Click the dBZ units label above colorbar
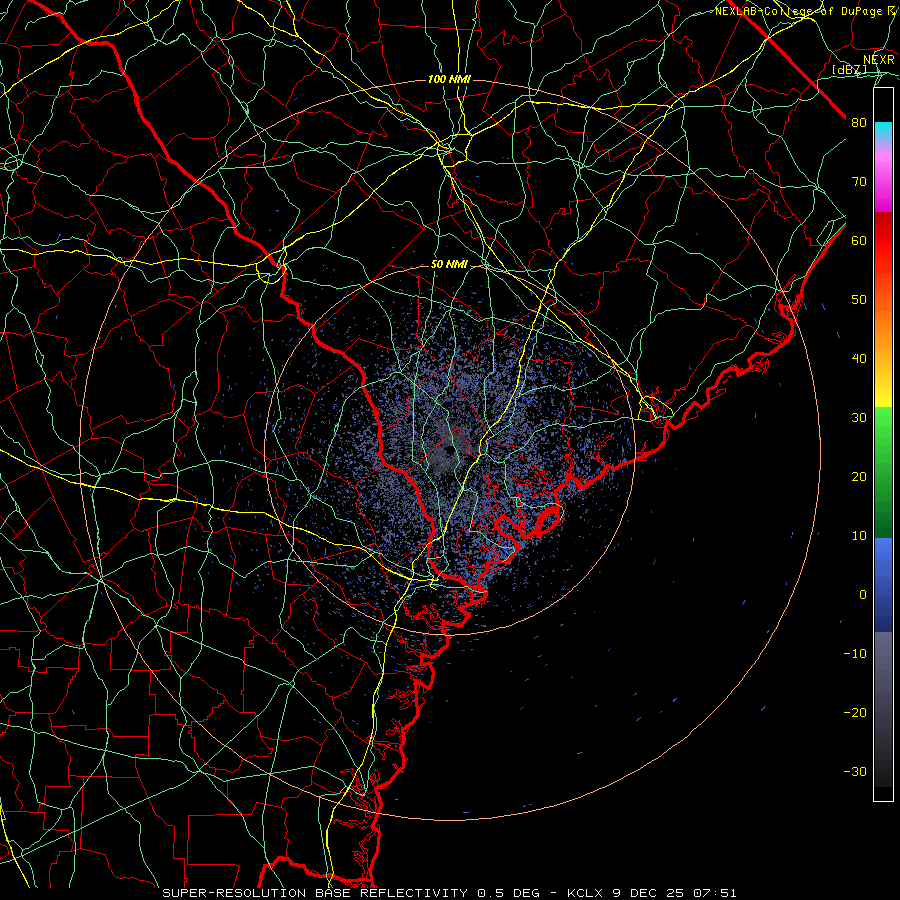 point(849,70)
